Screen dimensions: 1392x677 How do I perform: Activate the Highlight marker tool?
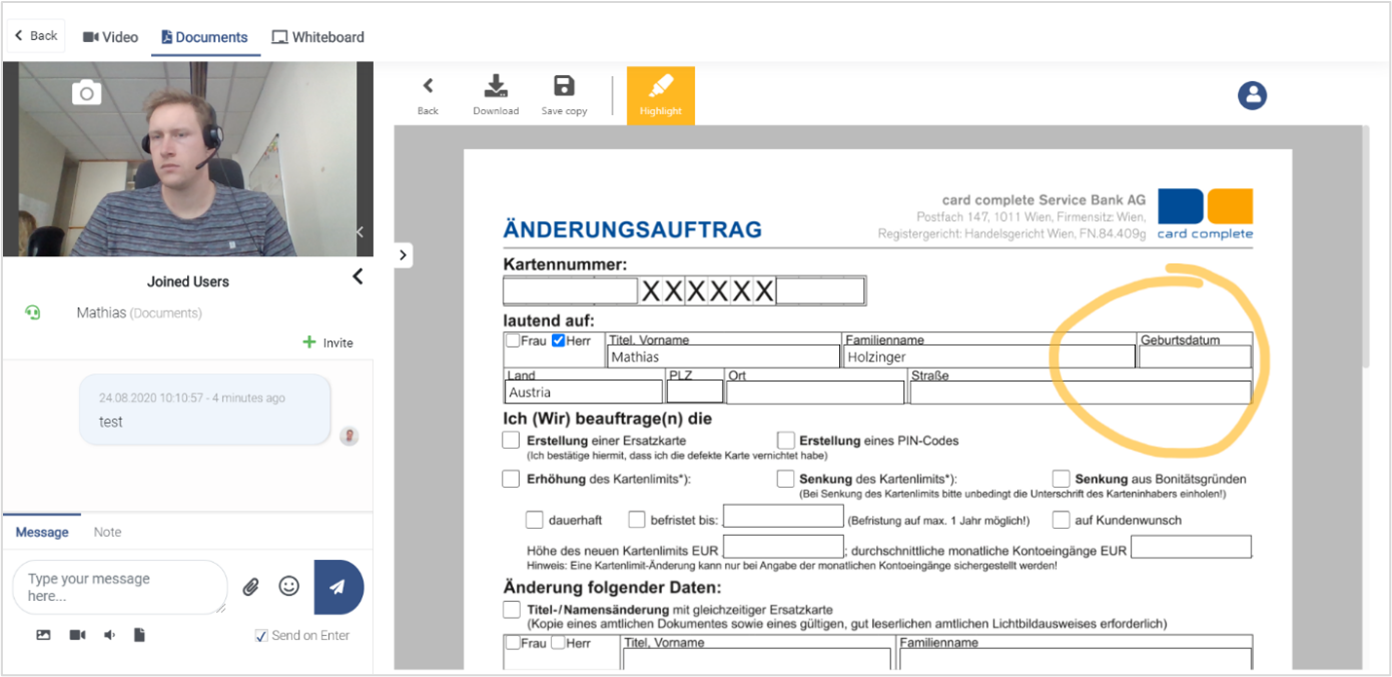click(x=661, y=96)
